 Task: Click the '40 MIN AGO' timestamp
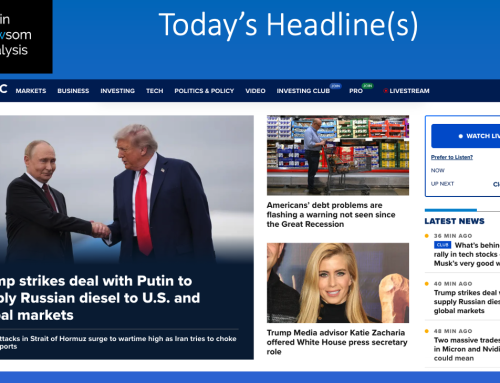(453, 284)
